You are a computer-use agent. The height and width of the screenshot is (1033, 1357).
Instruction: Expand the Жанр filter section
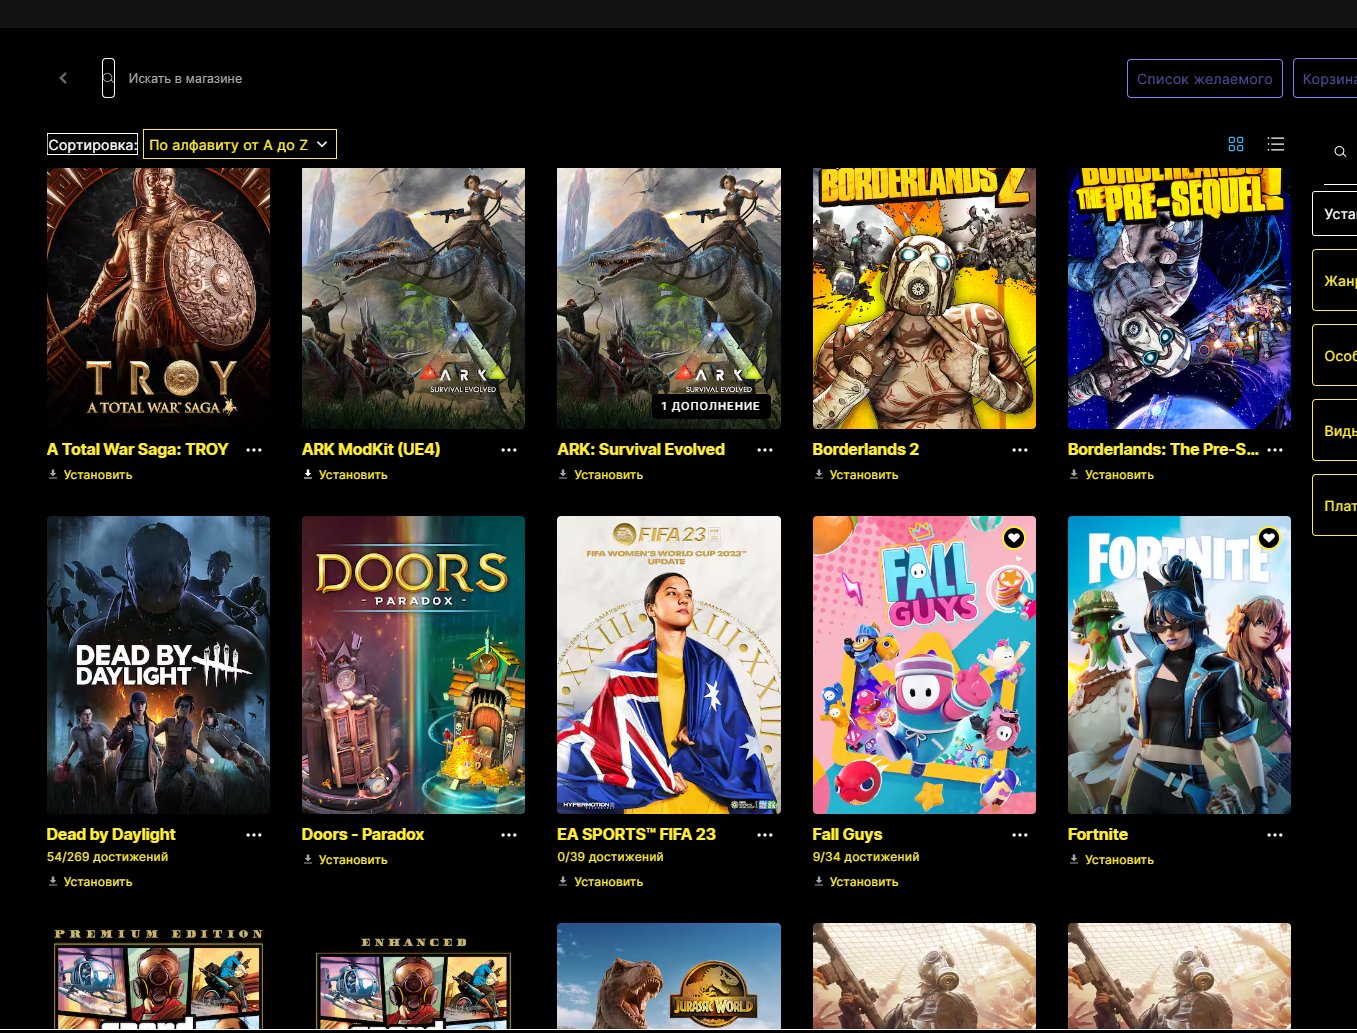click(1335, 281)
